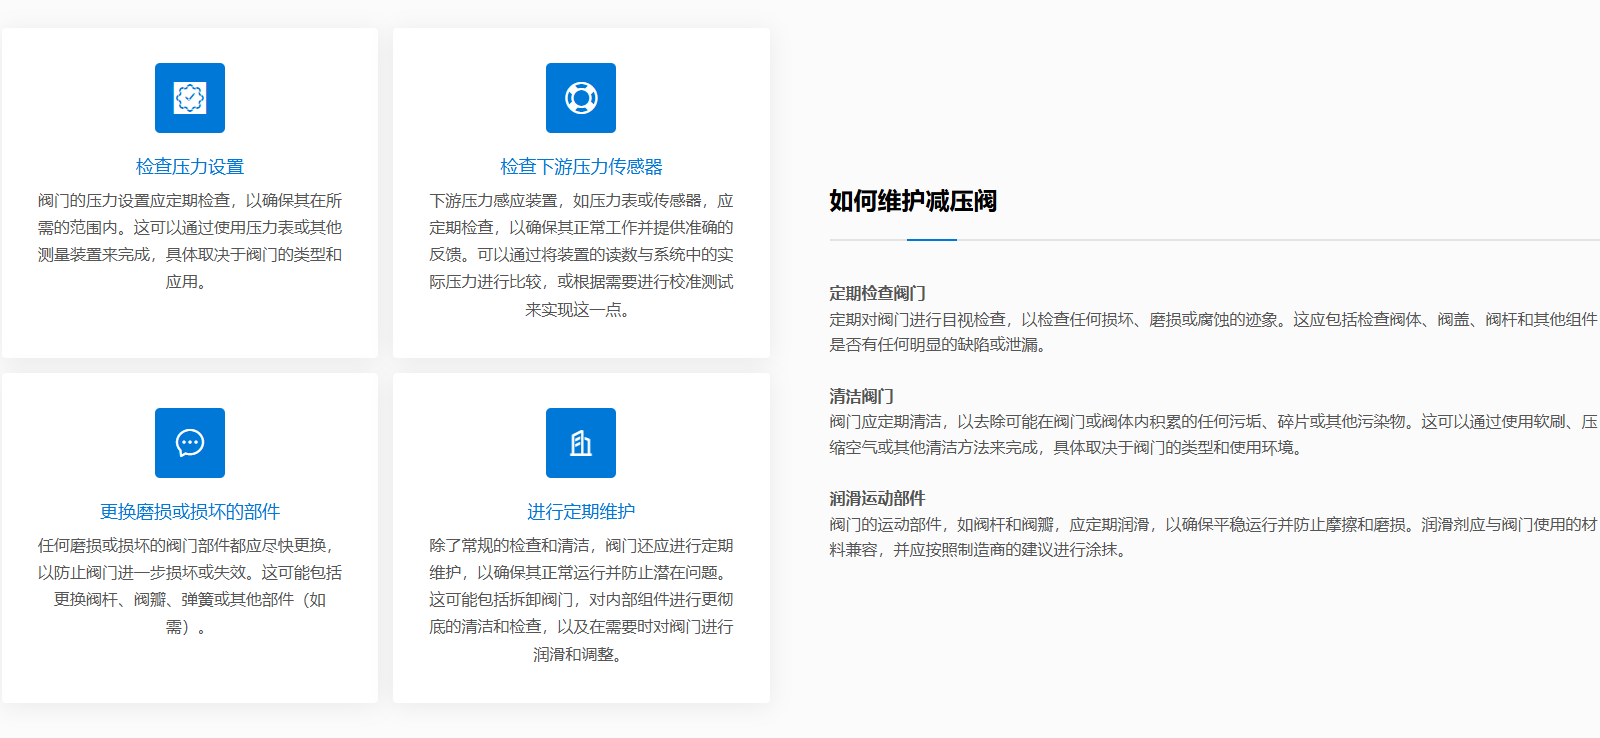Click the description paragraph under 检查下游压力传感器
Screen dimensions: 1600x738
coord(581,255)
